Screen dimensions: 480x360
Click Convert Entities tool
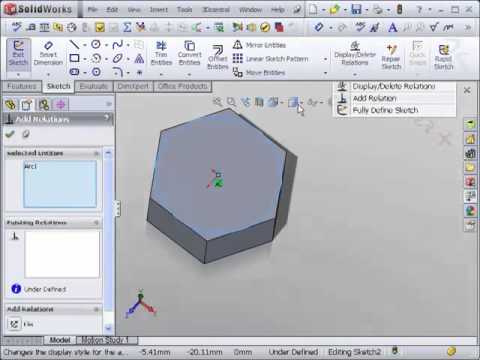190,53
